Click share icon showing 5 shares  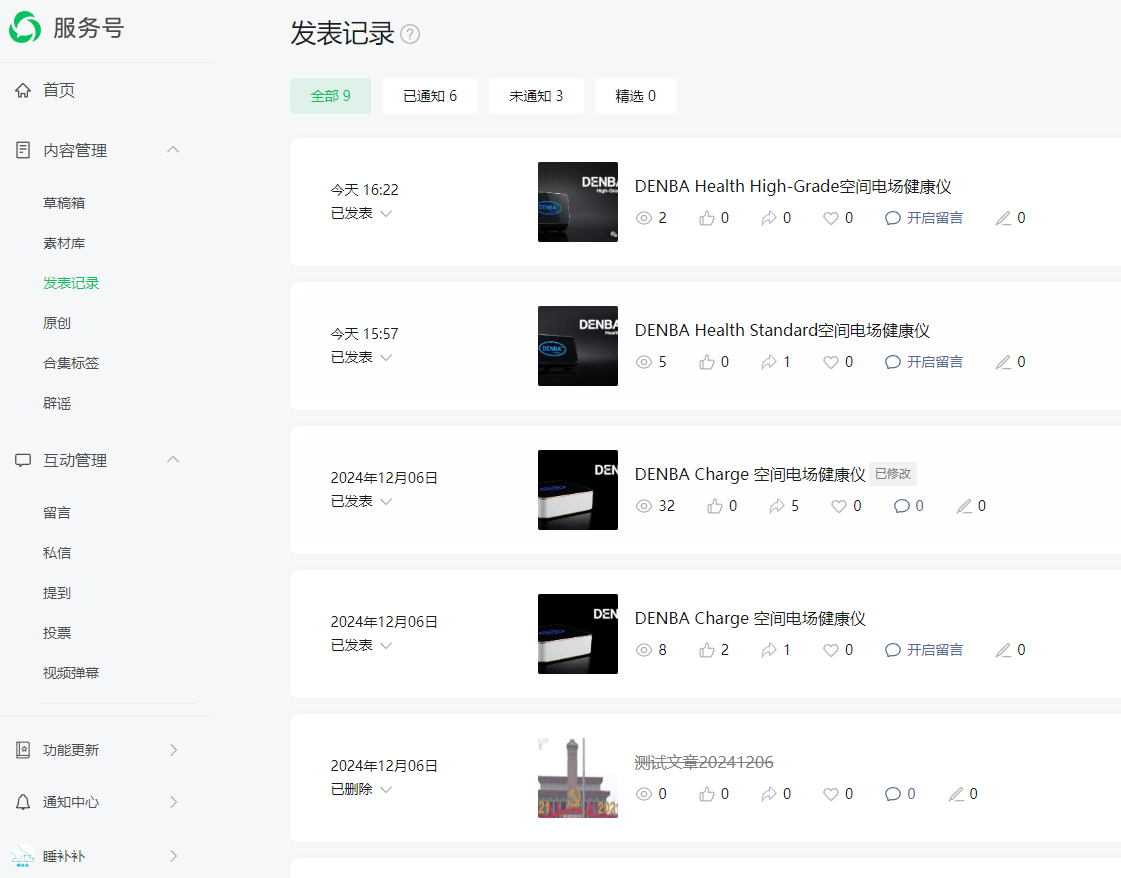777,506
